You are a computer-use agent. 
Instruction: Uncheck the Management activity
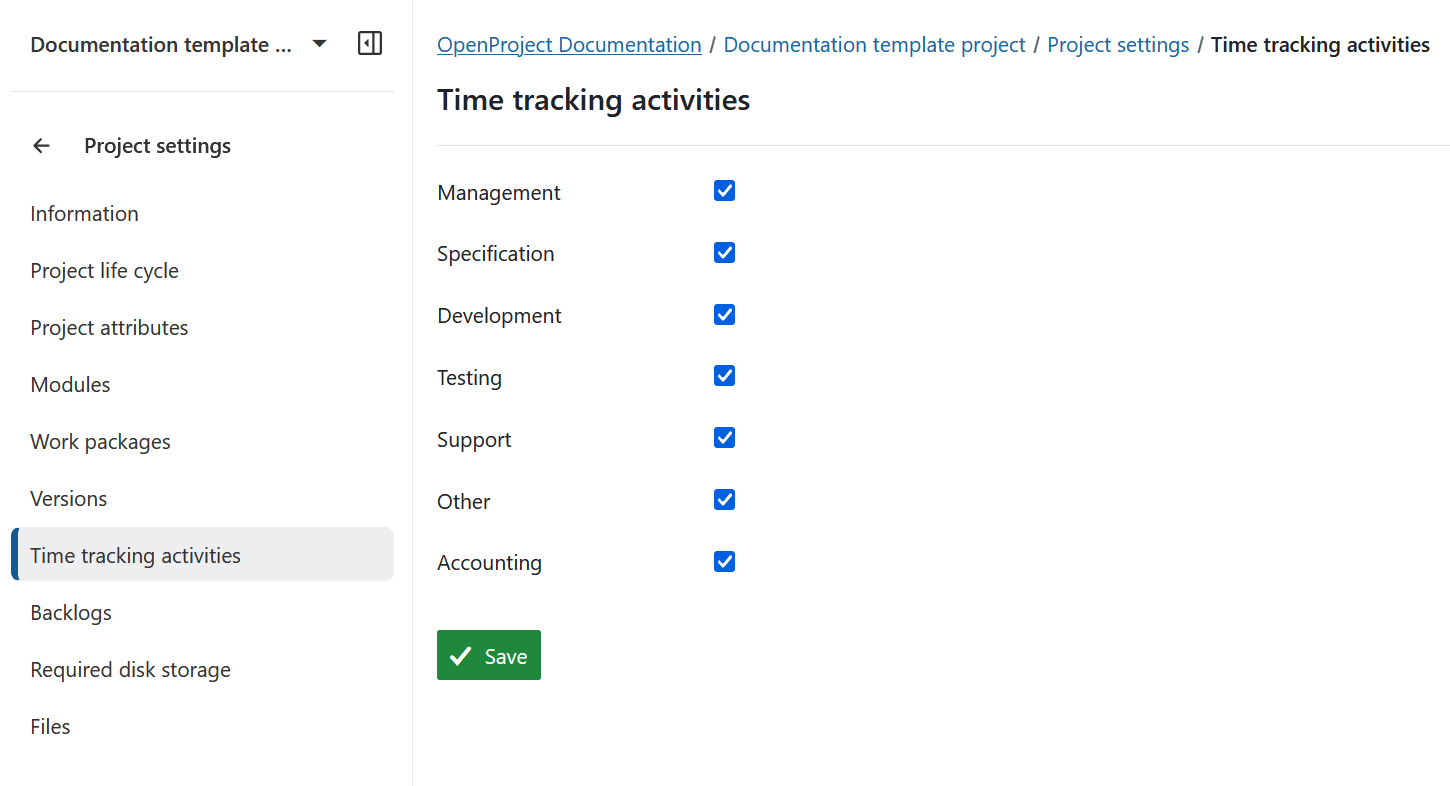point(724,190)
